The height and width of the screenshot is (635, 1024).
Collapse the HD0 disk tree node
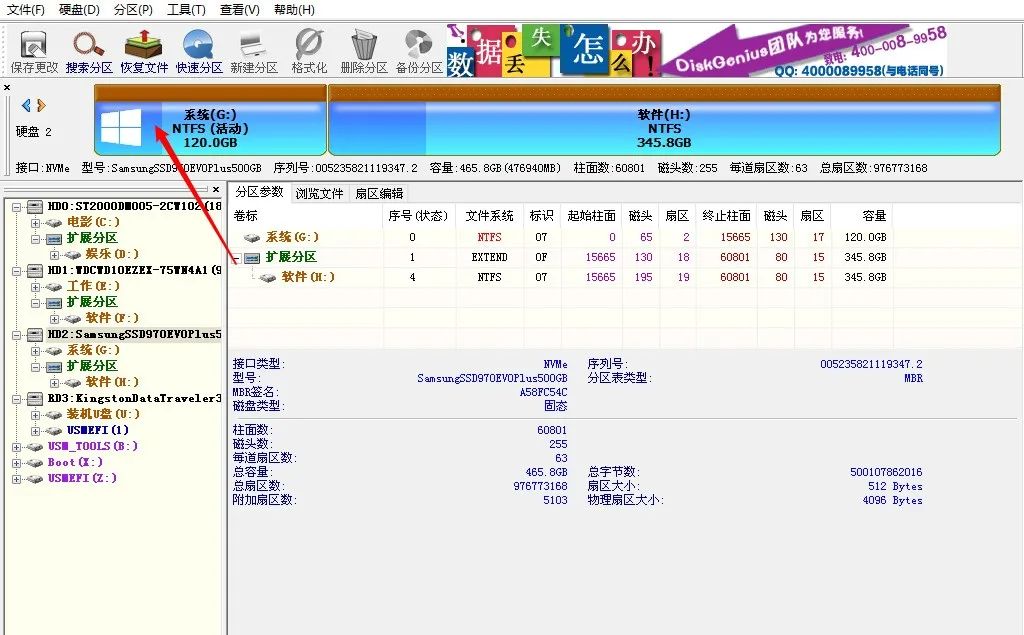[x=16, y=206]
